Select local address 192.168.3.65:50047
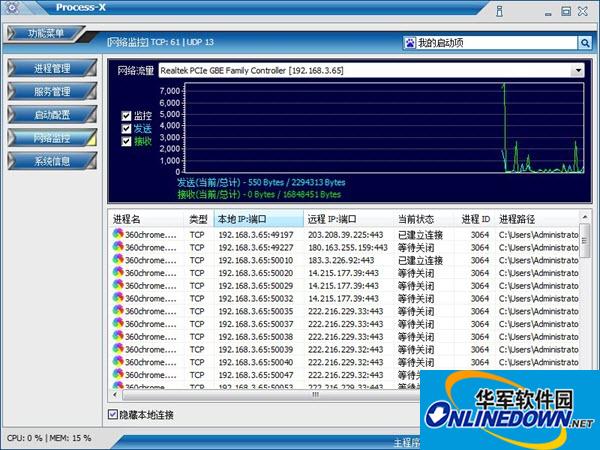 click(x=256, y=375)
